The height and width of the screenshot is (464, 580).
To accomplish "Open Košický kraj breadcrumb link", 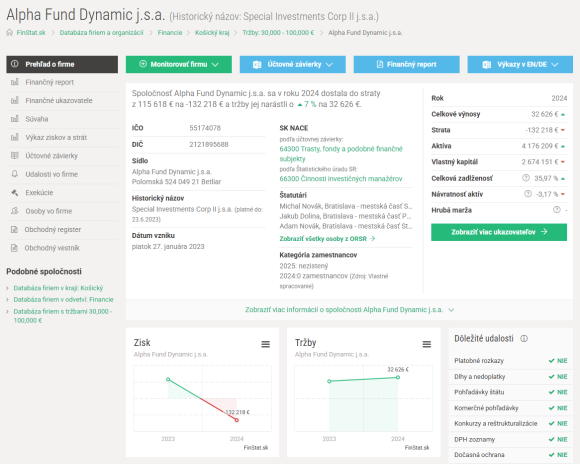I will pos(212,33).
